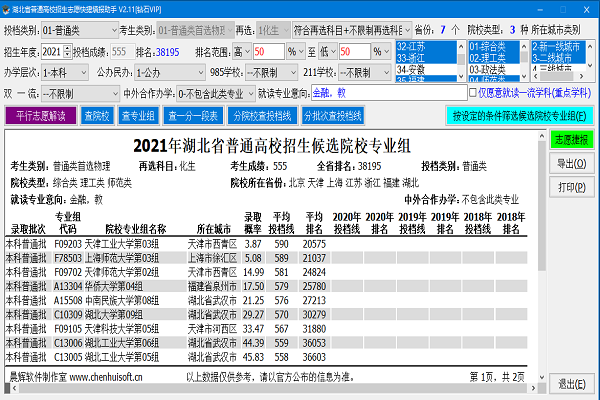600x400 pixels.
Task: Click the lower range value field after 低
Action: (x=354, y=52)
